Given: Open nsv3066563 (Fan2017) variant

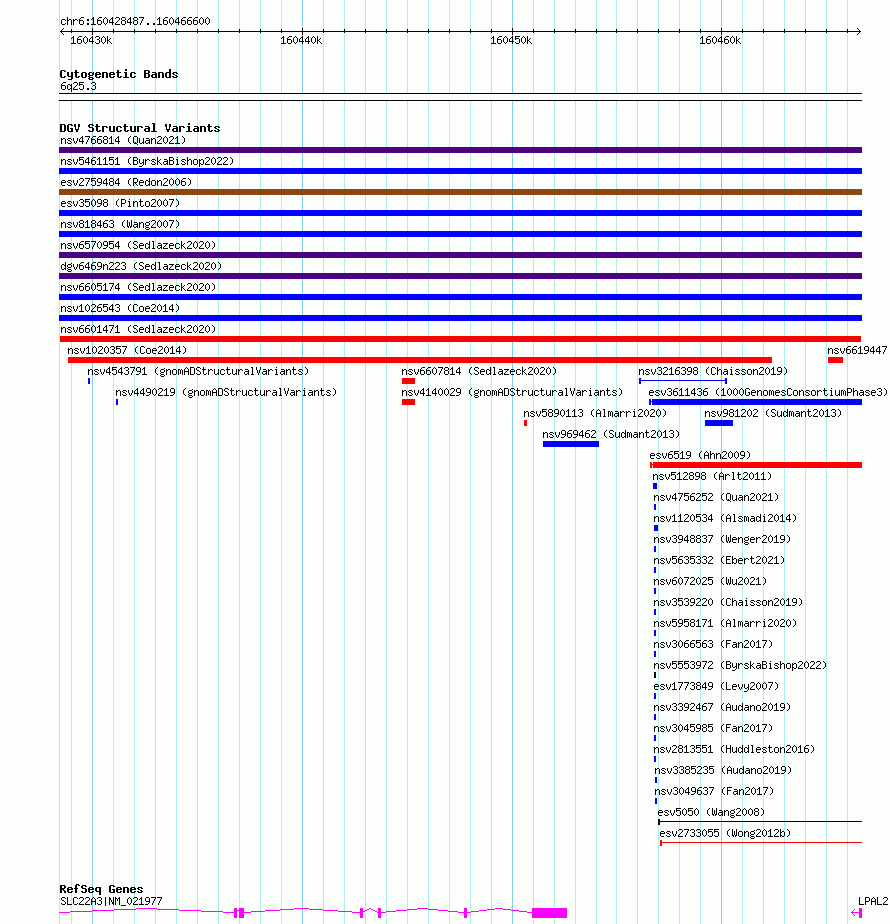Looking at the screenshot, I should point(713,644).
